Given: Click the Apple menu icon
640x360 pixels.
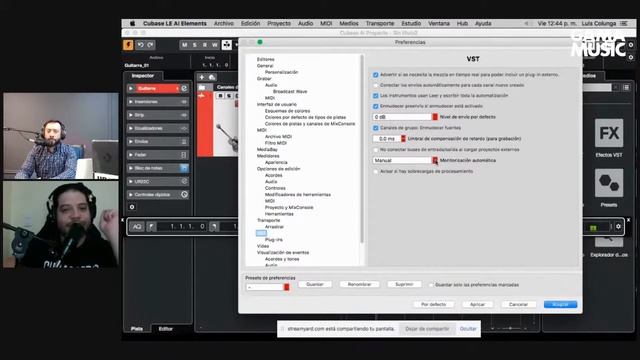Looking at the screenshot, I should point(132,23).
